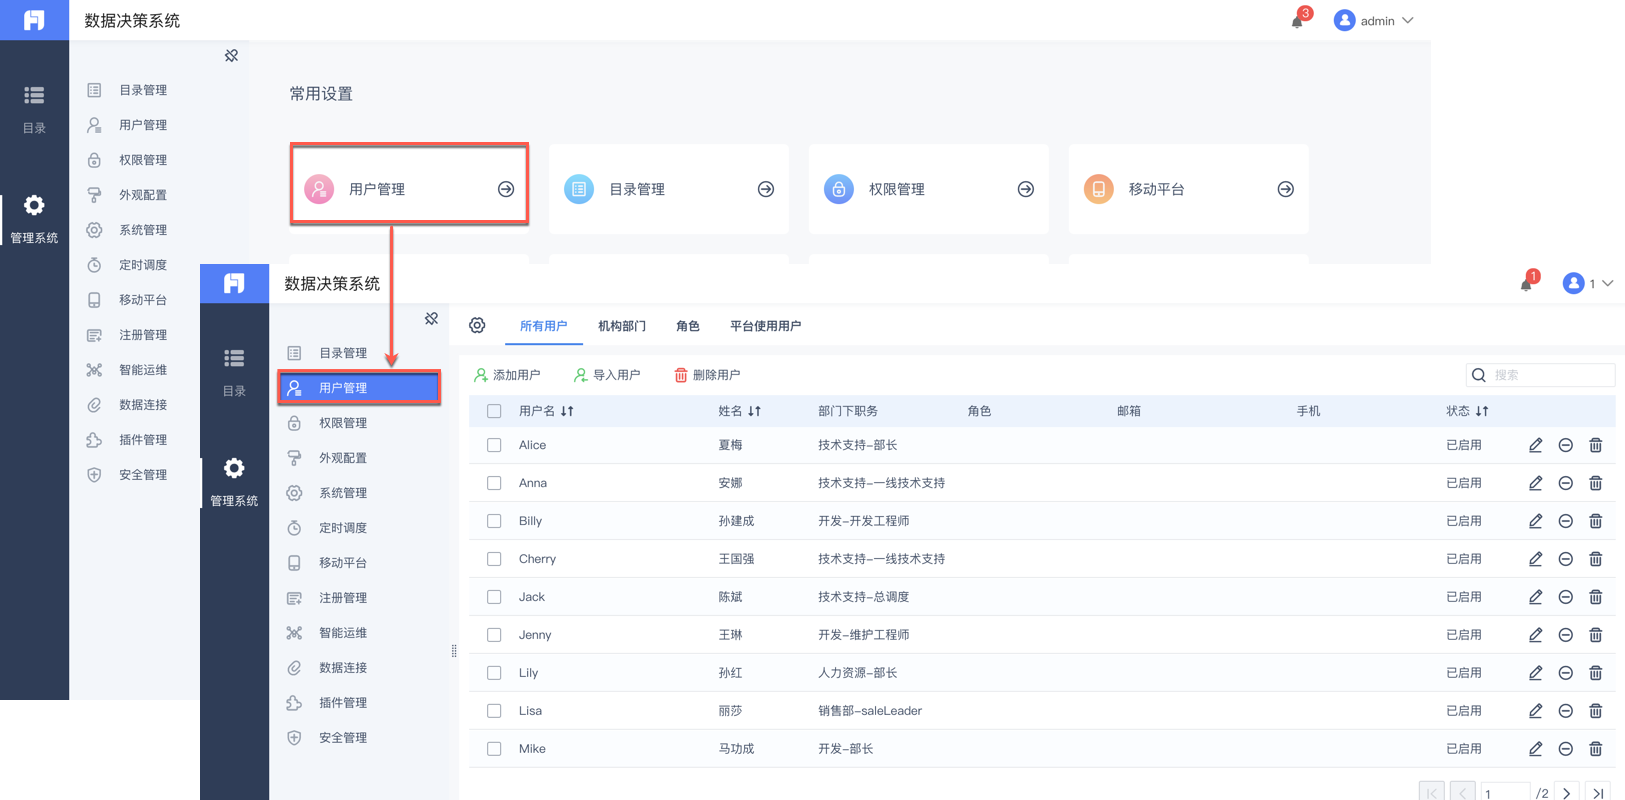Screen dimensions: 1625x800
Task: Open the edit pencil for Jack
Action: pyautogui.click(x=1535, y=597)
